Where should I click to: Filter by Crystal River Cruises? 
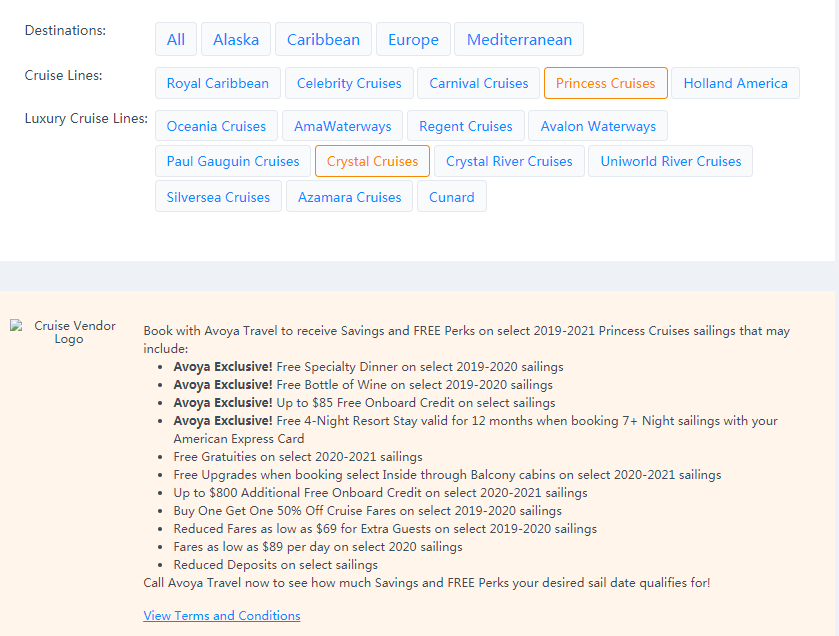click(509, 161)
